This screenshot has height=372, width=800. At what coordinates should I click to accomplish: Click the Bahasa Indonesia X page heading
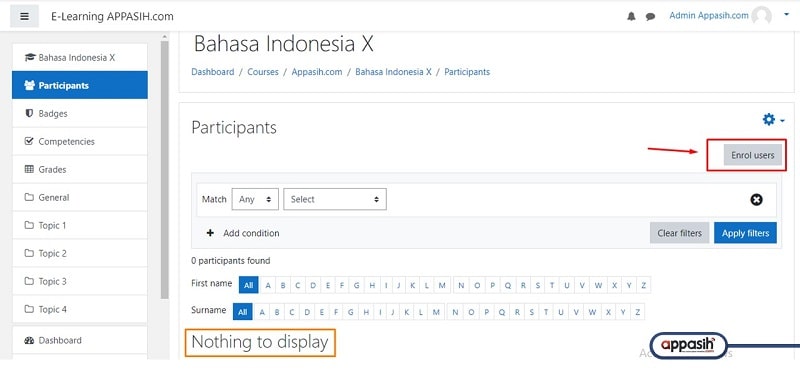point(284,44)
